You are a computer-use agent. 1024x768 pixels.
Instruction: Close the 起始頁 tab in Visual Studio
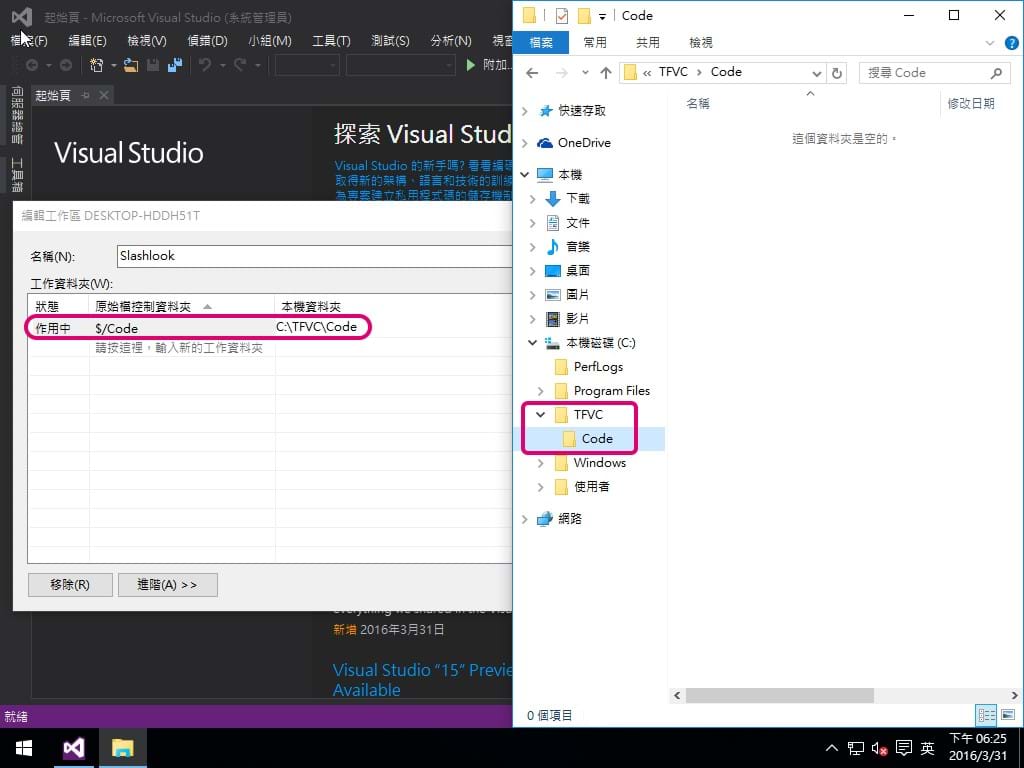tap(104, 95)
